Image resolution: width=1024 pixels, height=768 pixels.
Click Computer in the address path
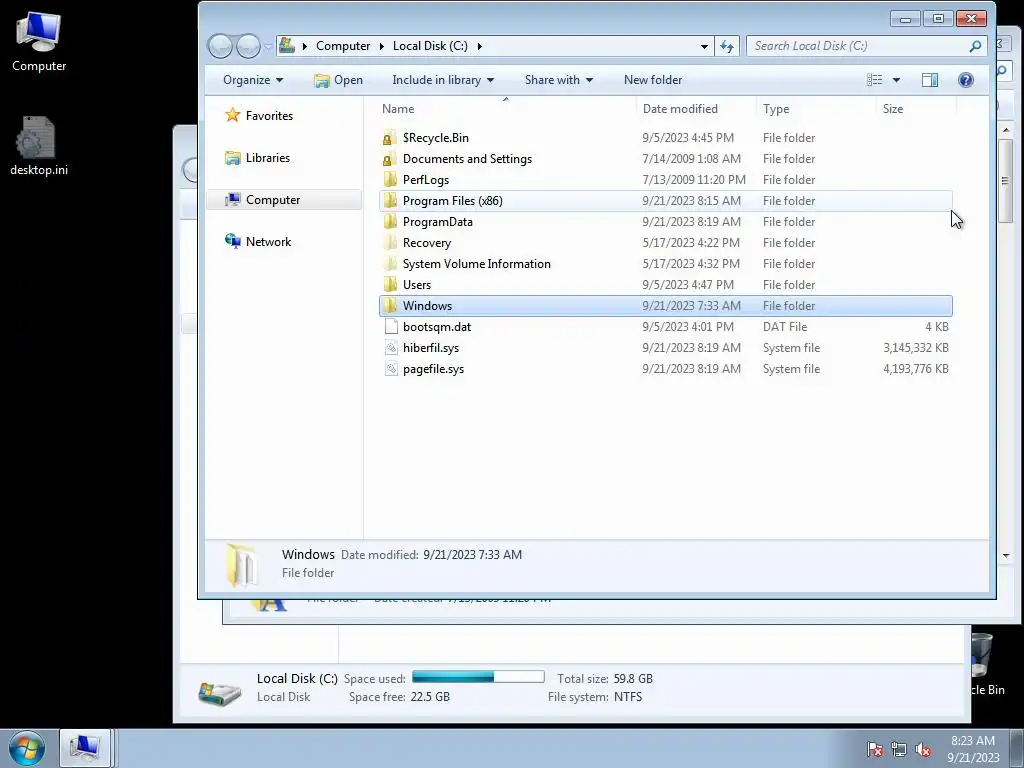tap(343, 46)
